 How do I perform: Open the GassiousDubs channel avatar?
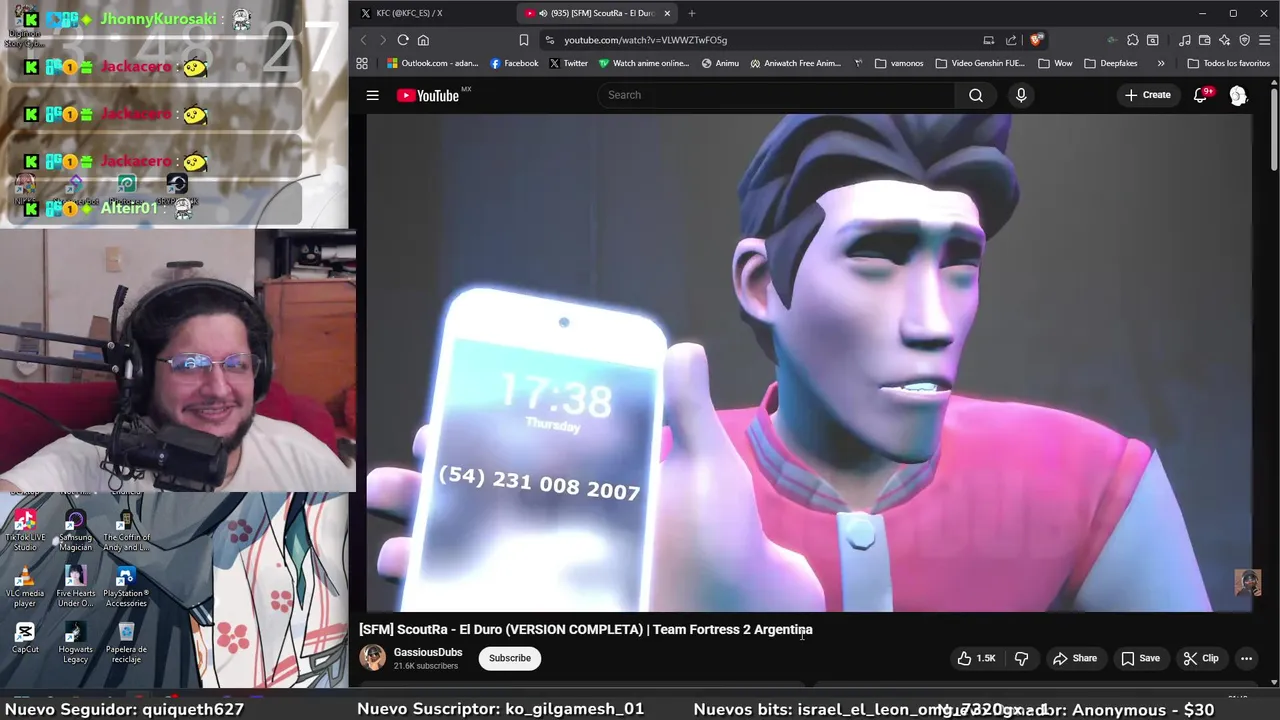[373, 658]
